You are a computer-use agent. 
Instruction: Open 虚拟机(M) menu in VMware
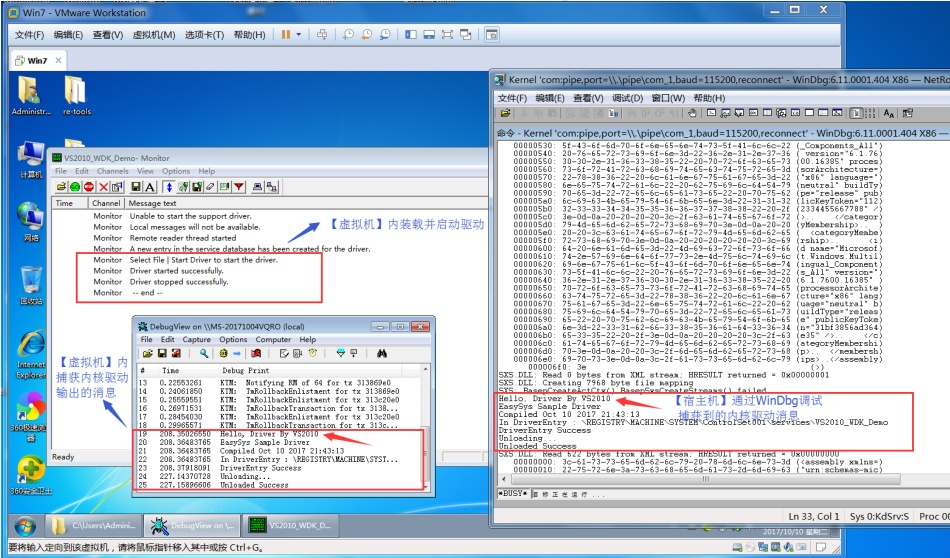[x=154, y=35]
